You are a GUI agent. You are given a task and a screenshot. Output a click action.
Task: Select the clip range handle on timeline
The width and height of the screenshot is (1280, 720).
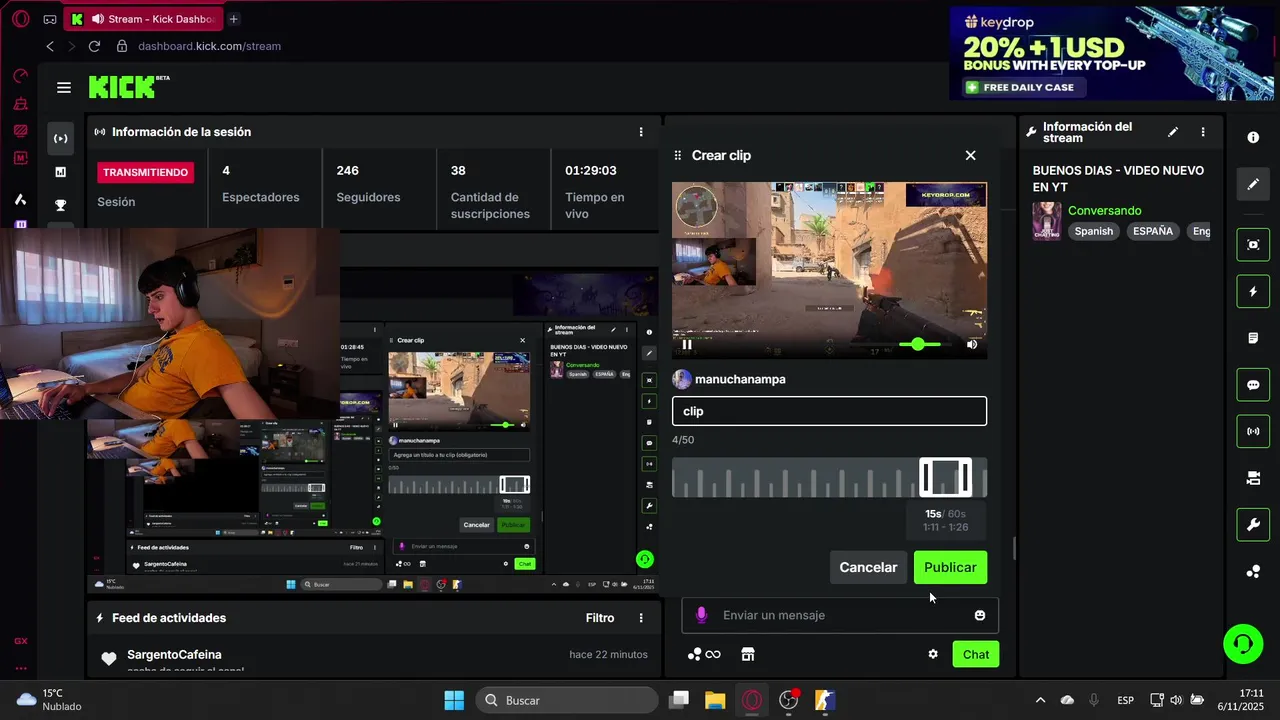[945, 477]
